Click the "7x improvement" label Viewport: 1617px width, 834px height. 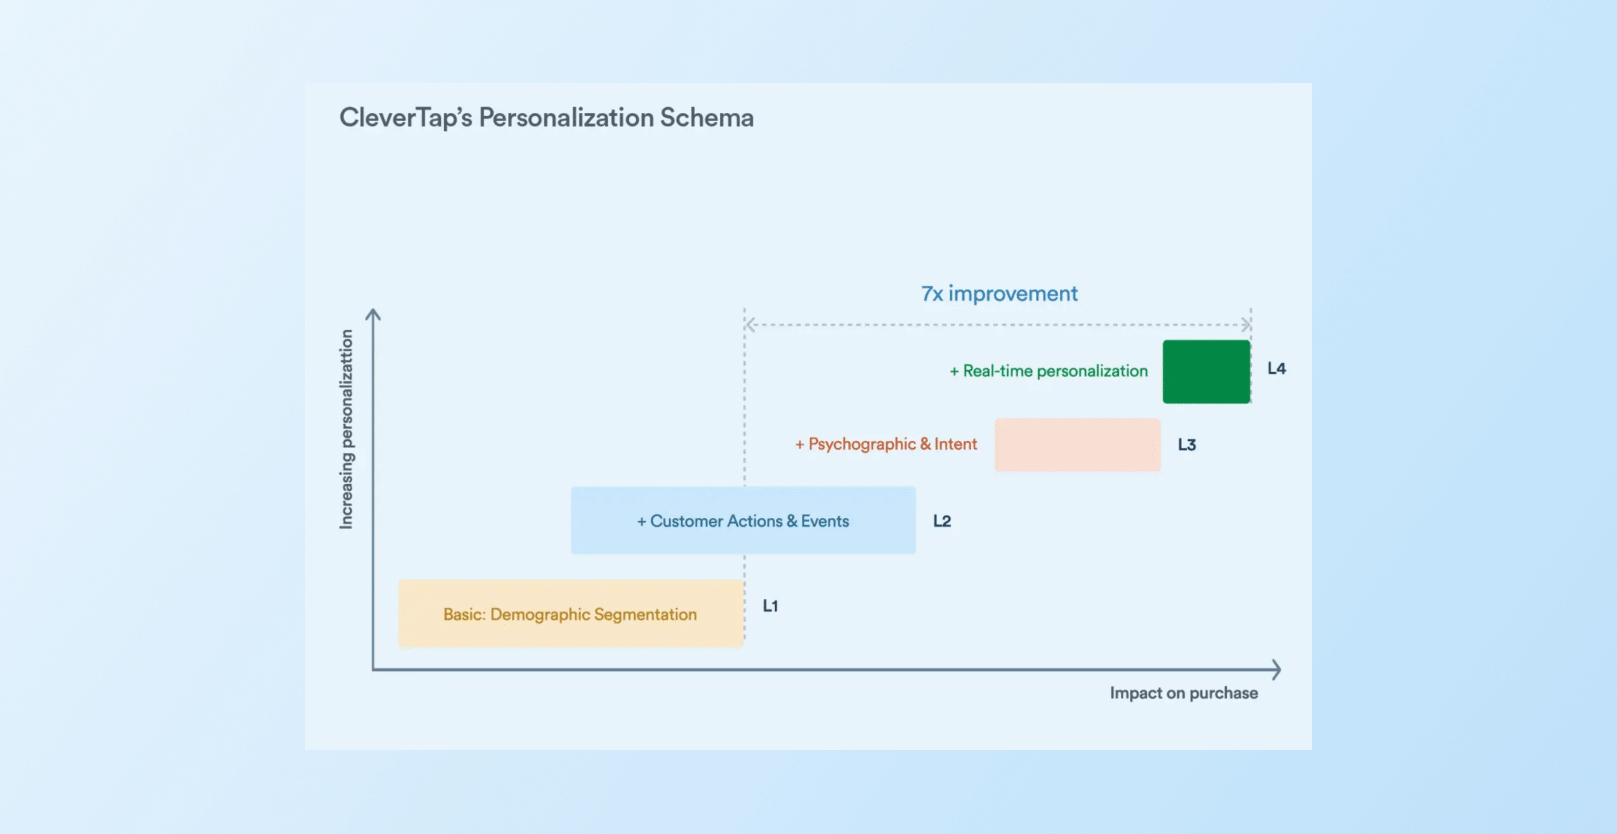pos(999,294)
